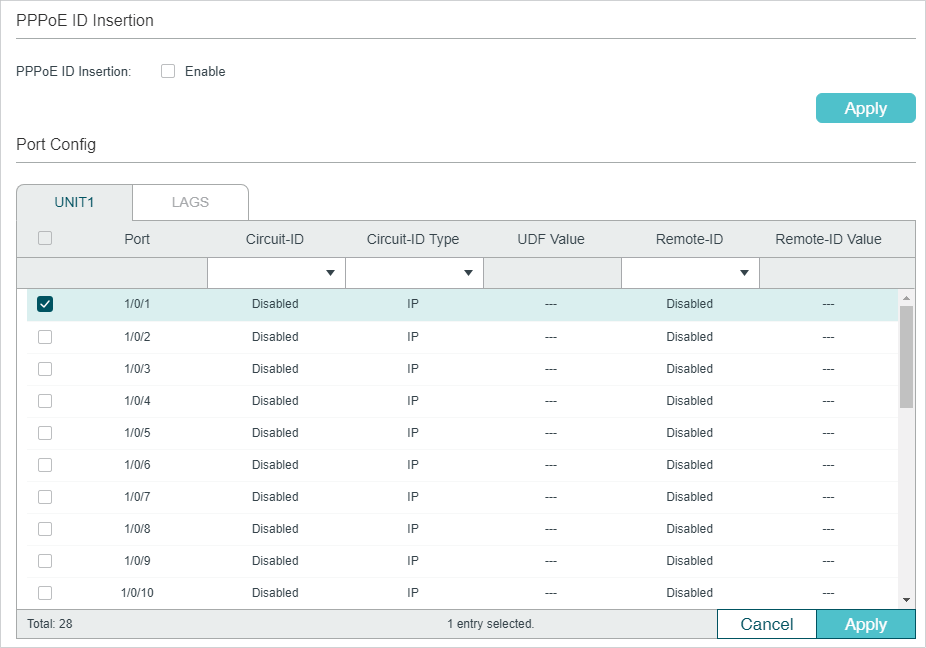Click the table's vertical scrollbar thumb
This screenshot has width=926, height=648.
click(x=907, y=357)
